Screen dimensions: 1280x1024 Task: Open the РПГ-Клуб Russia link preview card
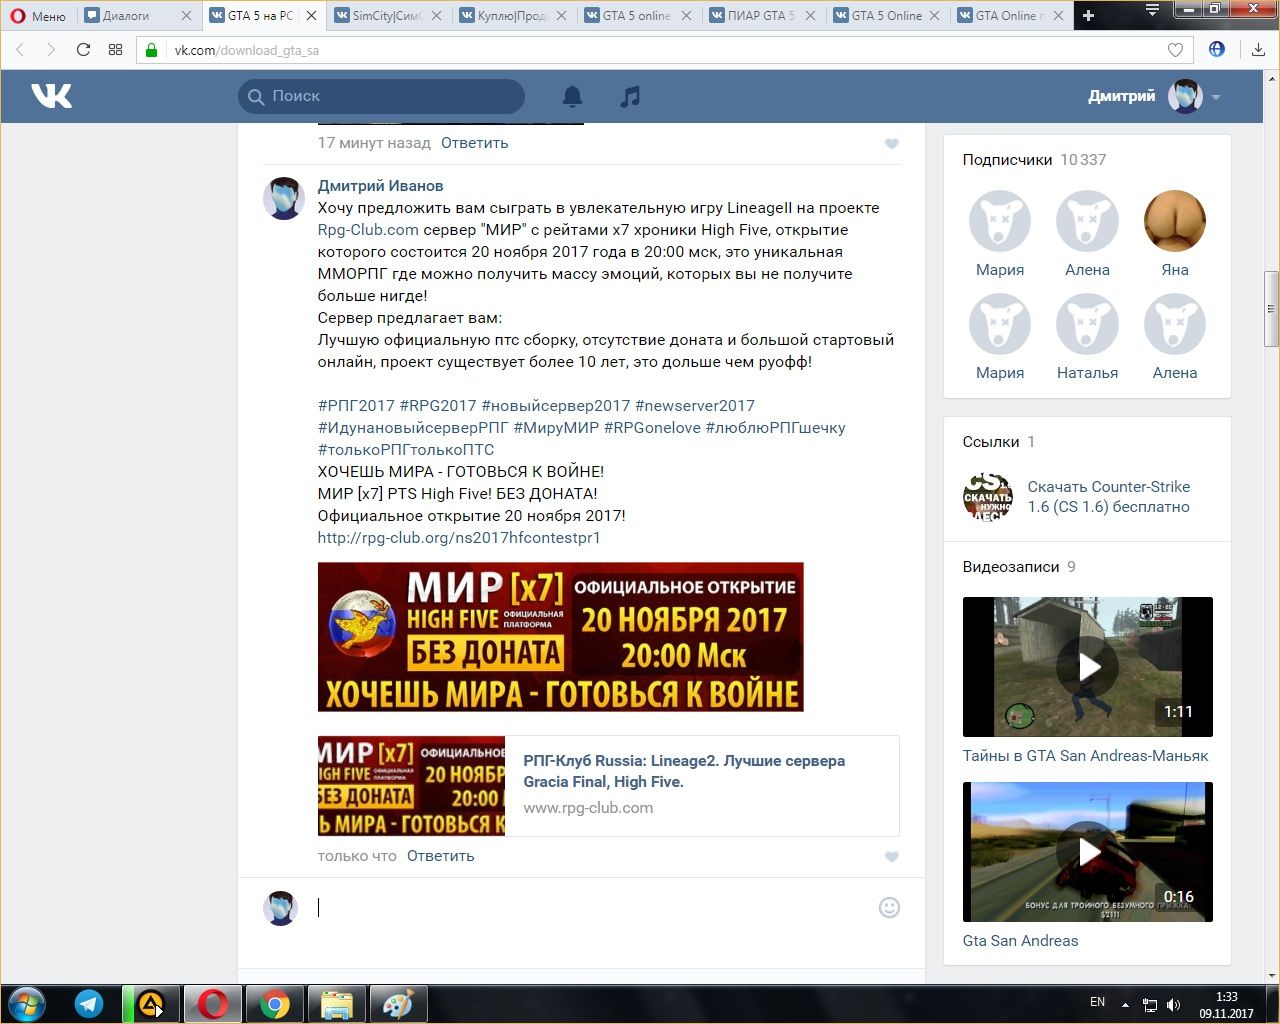click(608, 786)
